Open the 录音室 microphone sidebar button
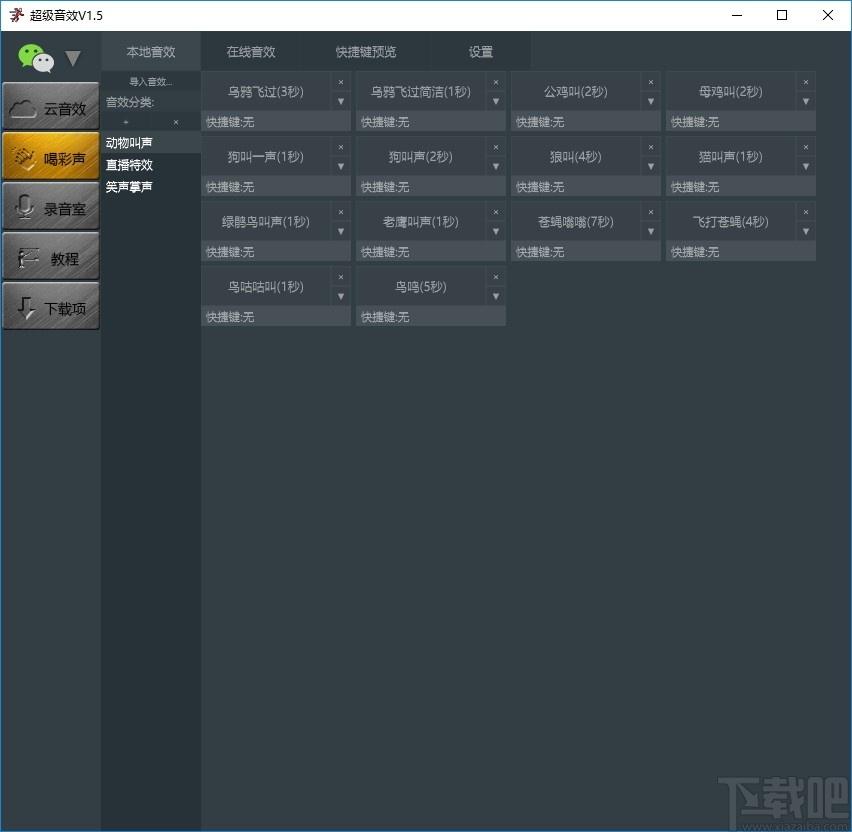Viewport: 852px width, 832px height. [x=51, y=206]
